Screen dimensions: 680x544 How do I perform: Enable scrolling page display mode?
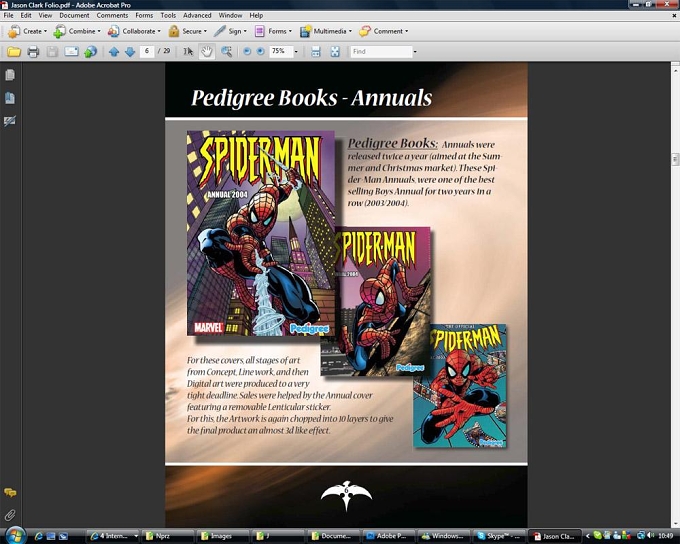[x=316, y=52]
